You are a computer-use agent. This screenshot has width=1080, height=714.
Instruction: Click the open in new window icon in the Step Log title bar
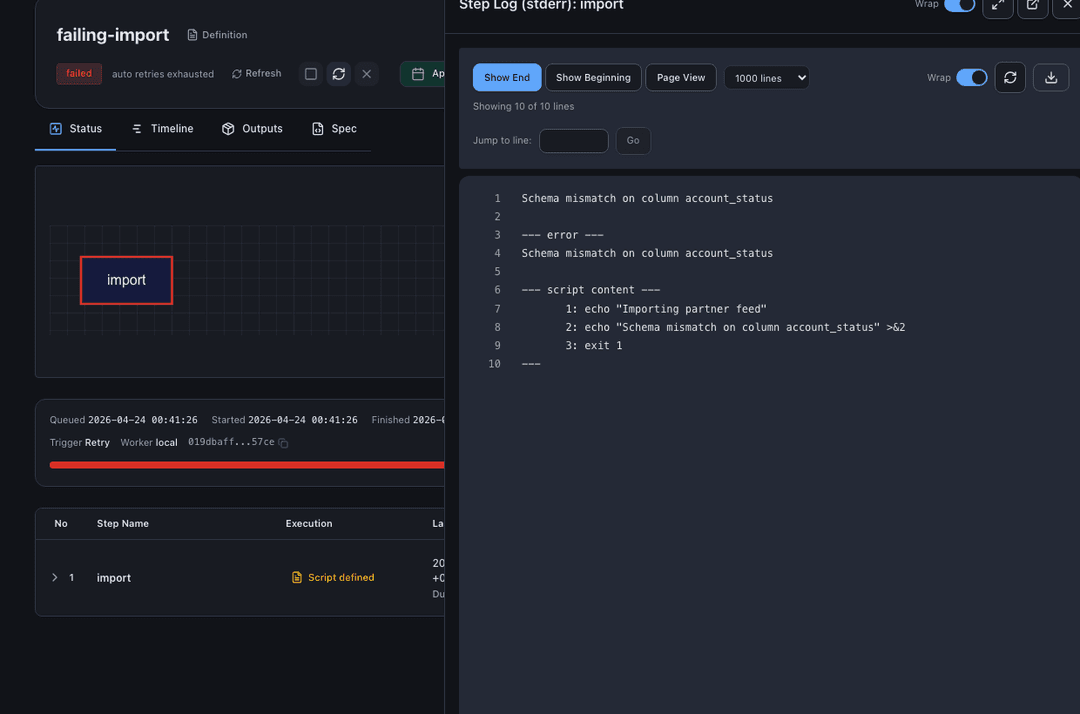[1032, 6]
